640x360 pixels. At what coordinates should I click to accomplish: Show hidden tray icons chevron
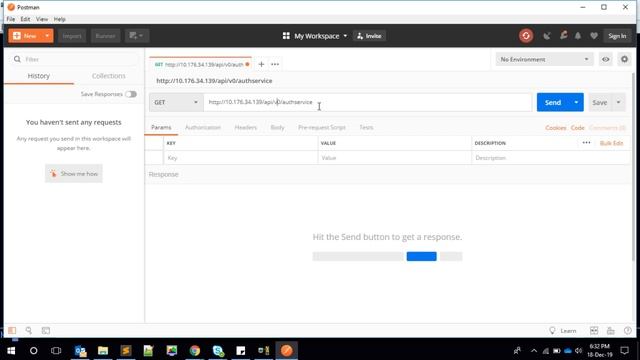534,351
